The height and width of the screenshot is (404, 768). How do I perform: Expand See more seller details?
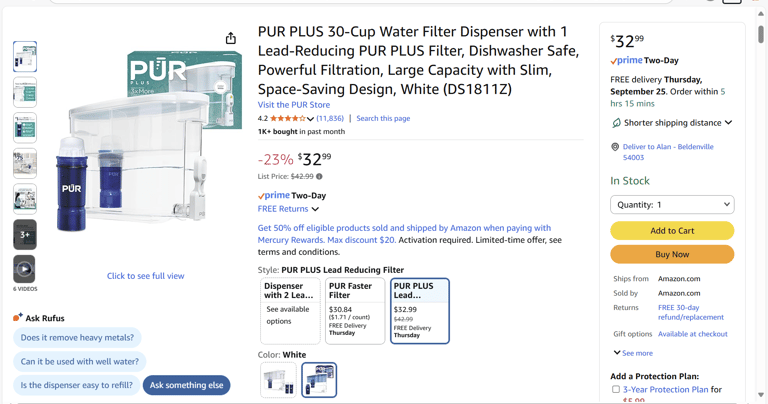coord(633,353)
